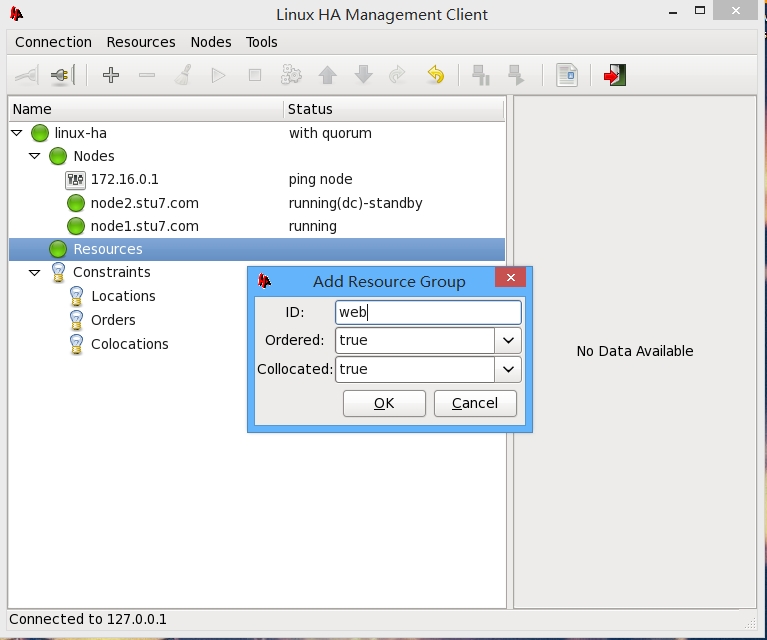The width and height of the screenshot is (767, 640).
Task: Select node2.stu7.com in the tree
Action: point(145,203)
